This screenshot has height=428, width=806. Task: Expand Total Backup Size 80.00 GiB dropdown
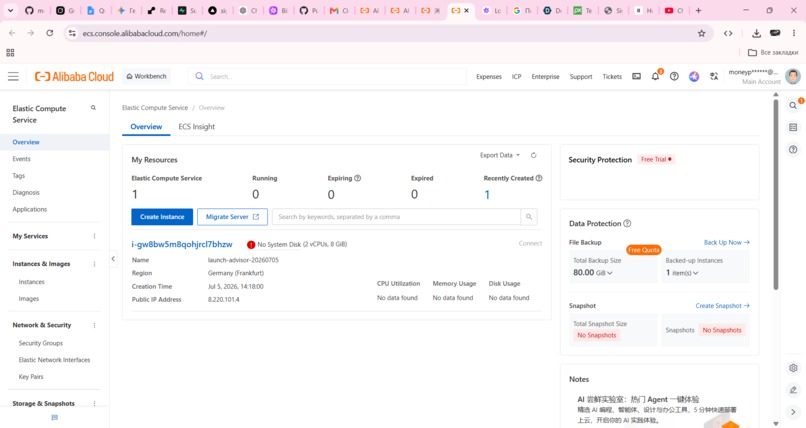click(593, 273)
